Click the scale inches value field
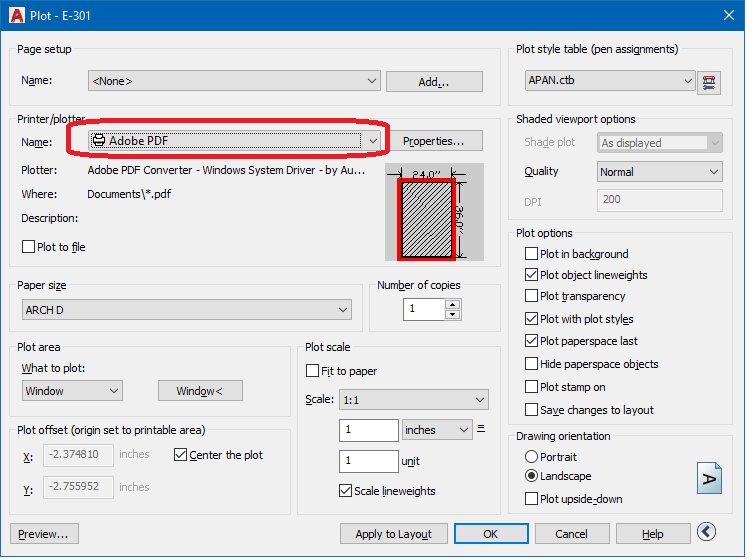This screenshot has height=560, width=752. [369, 430]
